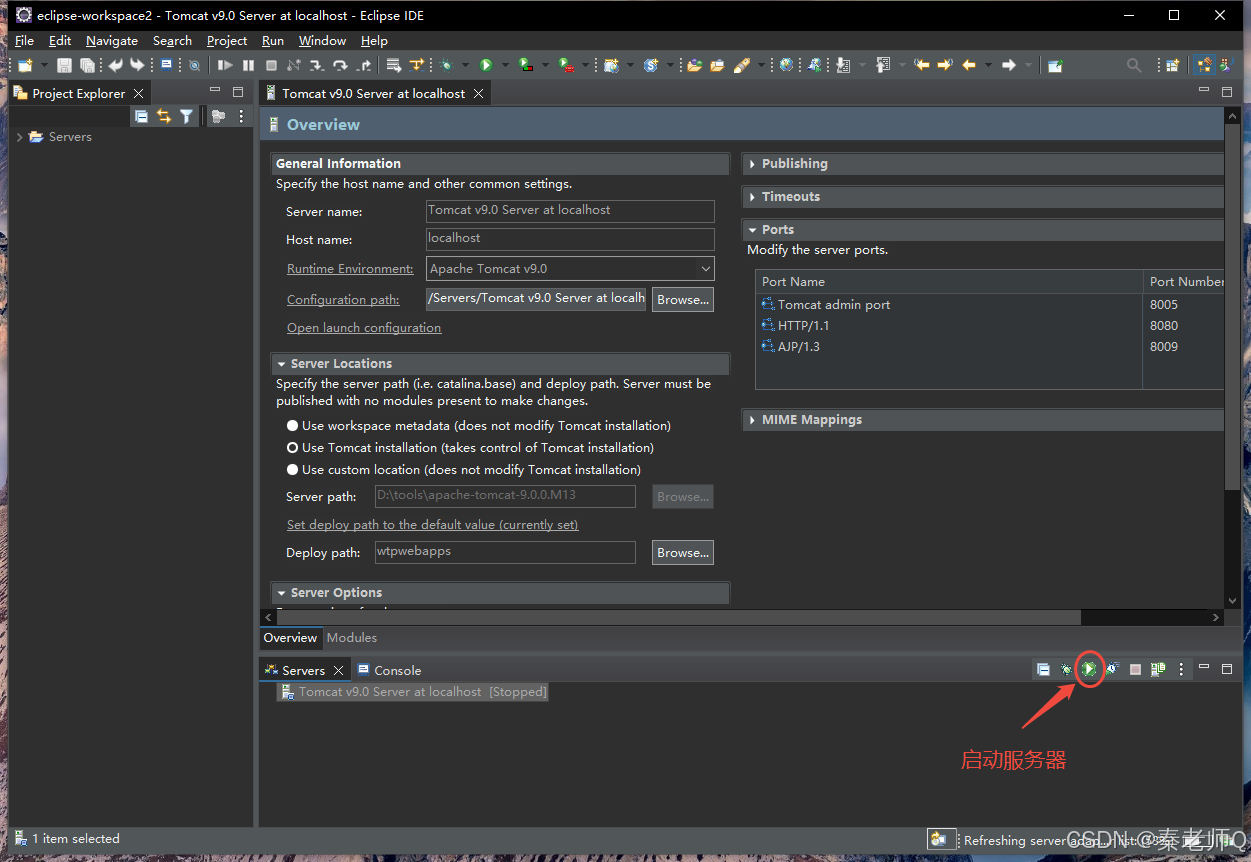This screenshot has width=1251, height=862.
Task: Choose Use Tomcat installation radio option
Action: (293, 448)
